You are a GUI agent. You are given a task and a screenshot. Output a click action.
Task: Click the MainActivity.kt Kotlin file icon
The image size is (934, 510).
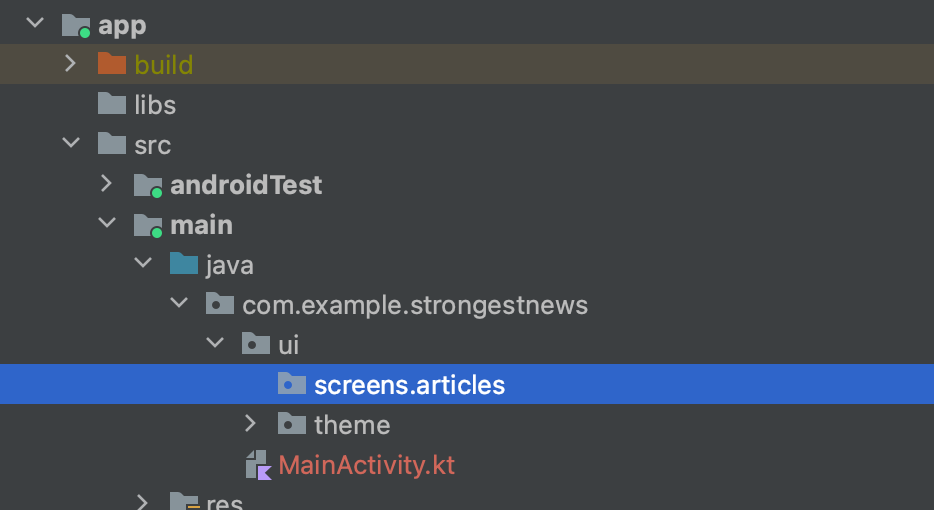259,465
